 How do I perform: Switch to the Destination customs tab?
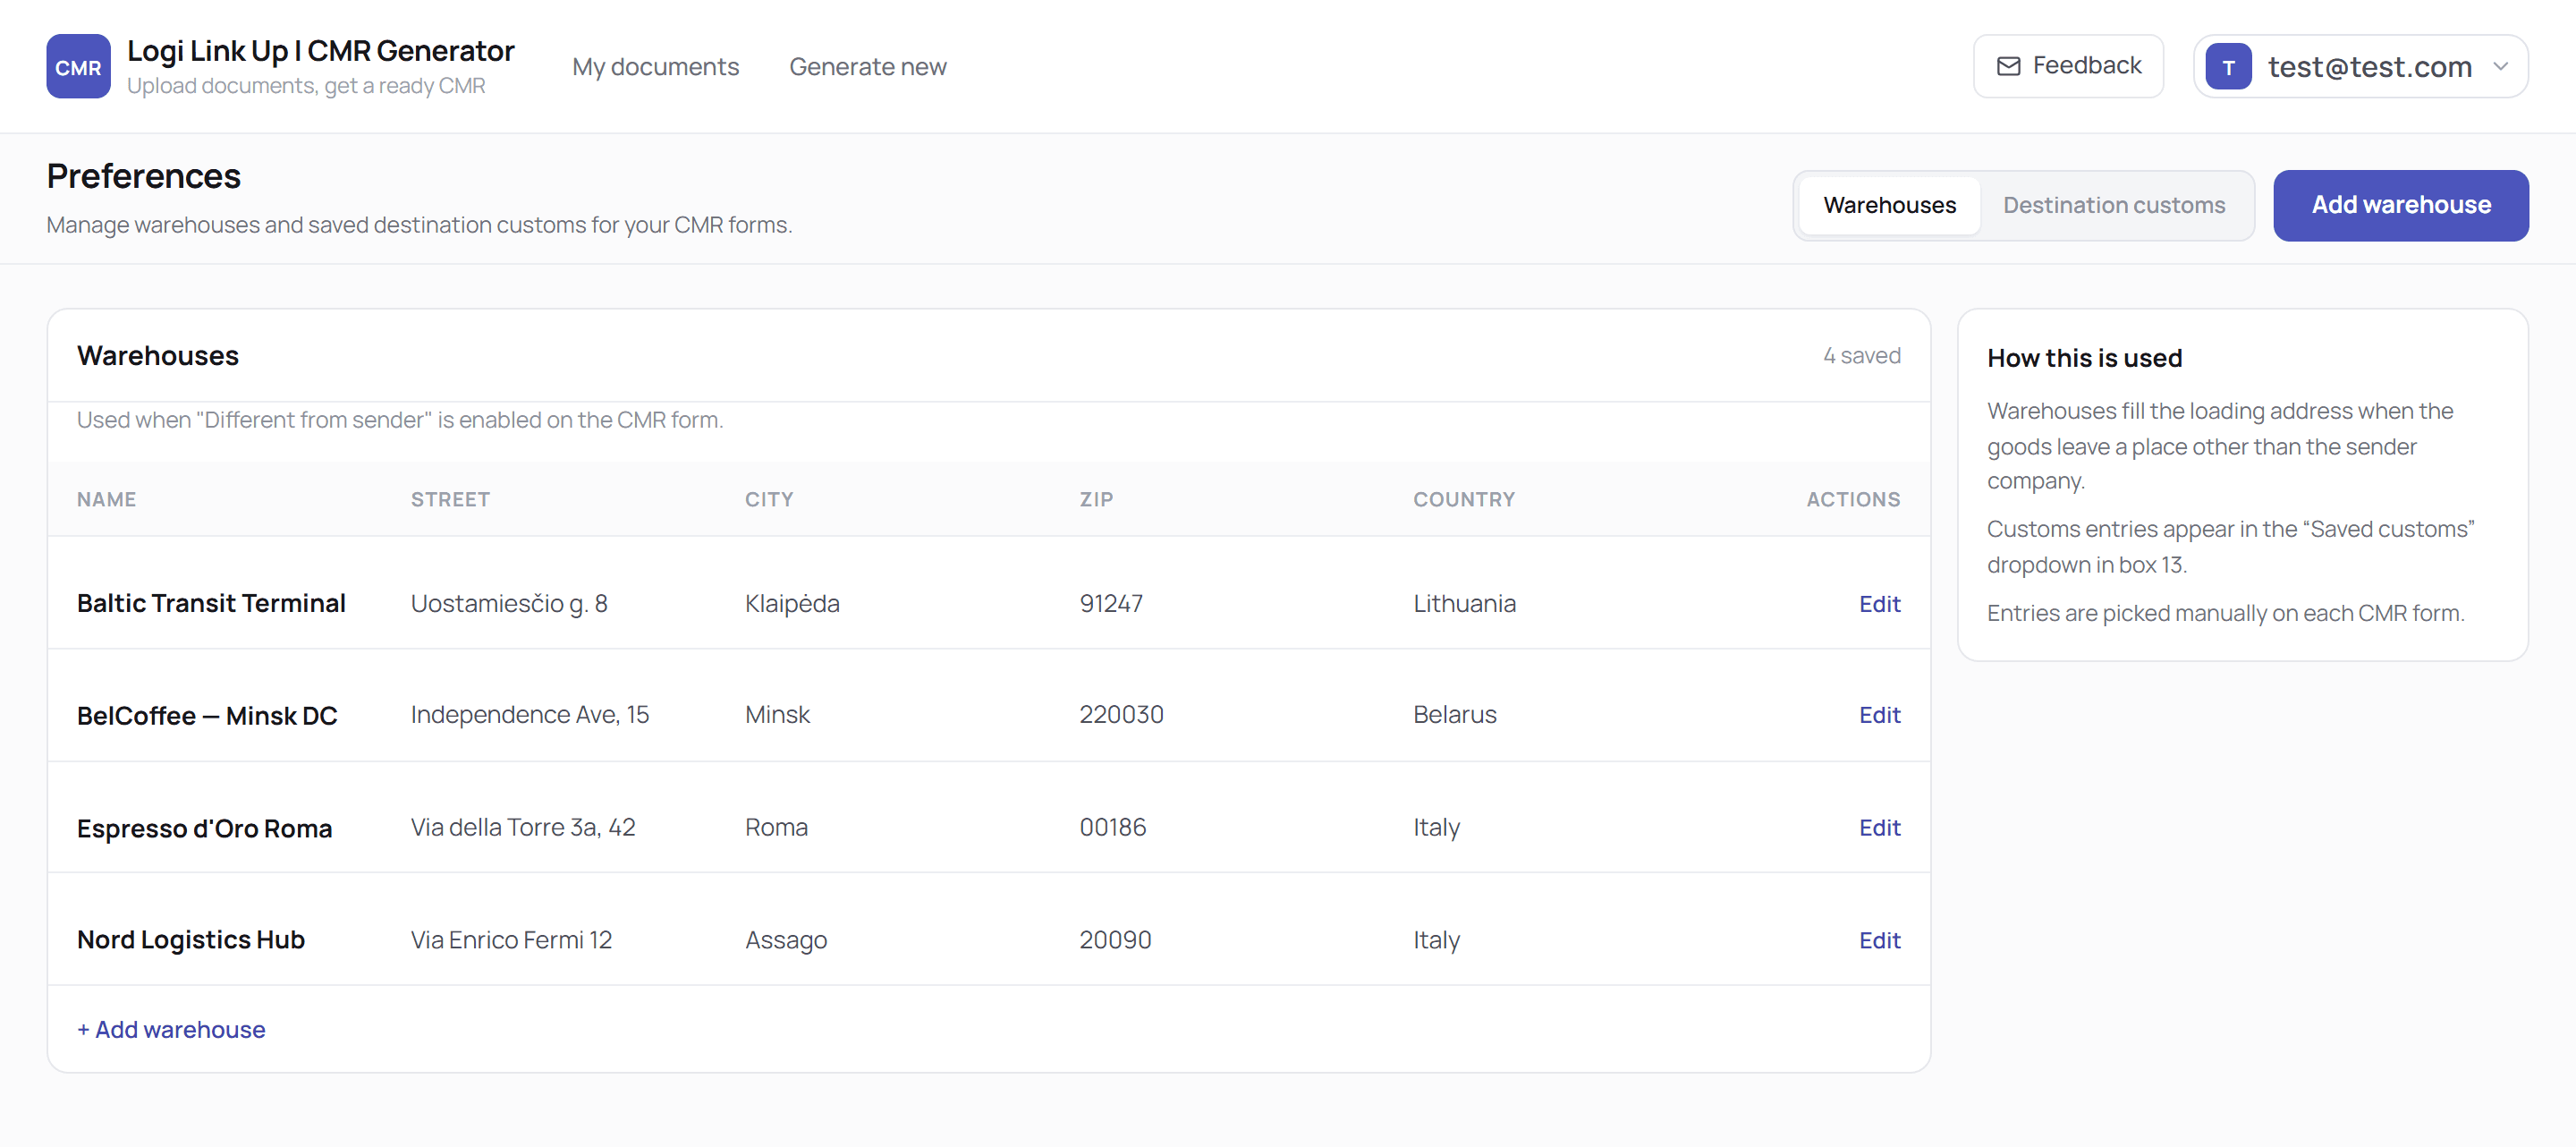(2114, 205)
